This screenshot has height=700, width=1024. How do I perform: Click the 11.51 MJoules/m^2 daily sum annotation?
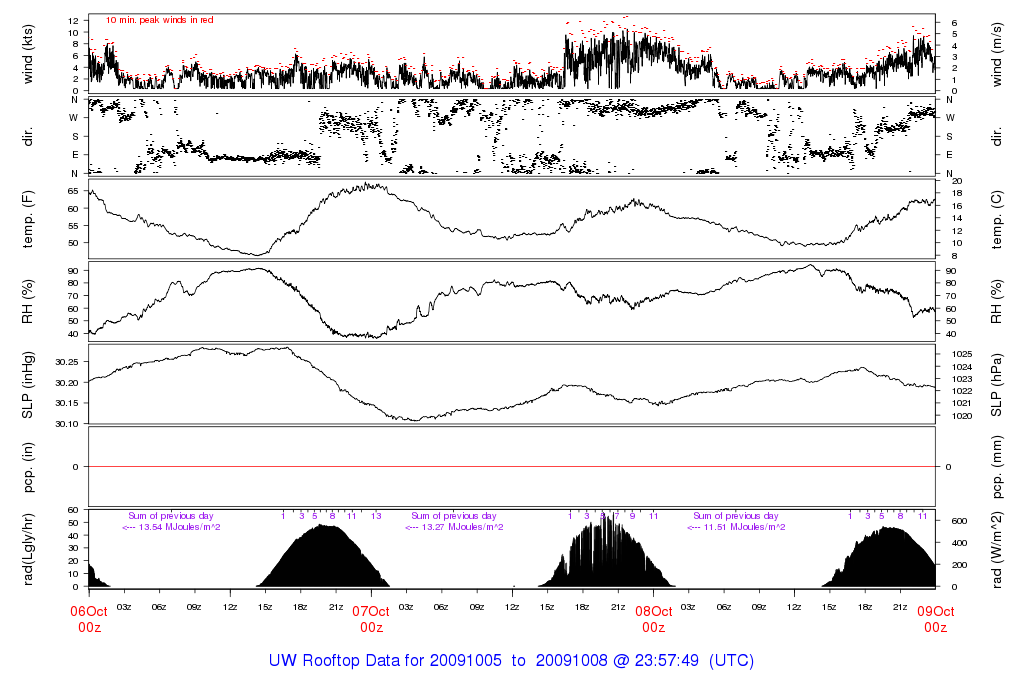(737, 527)
